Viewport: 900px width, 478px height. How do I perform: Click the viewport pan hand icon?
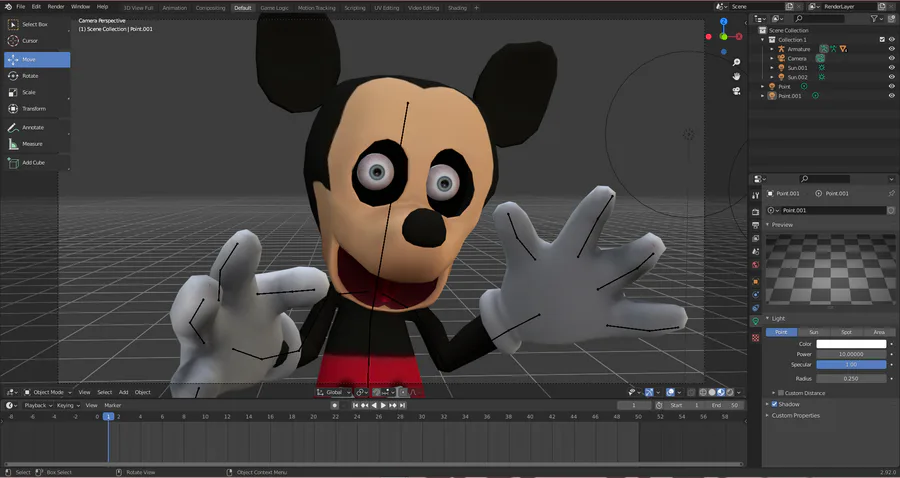736,76
